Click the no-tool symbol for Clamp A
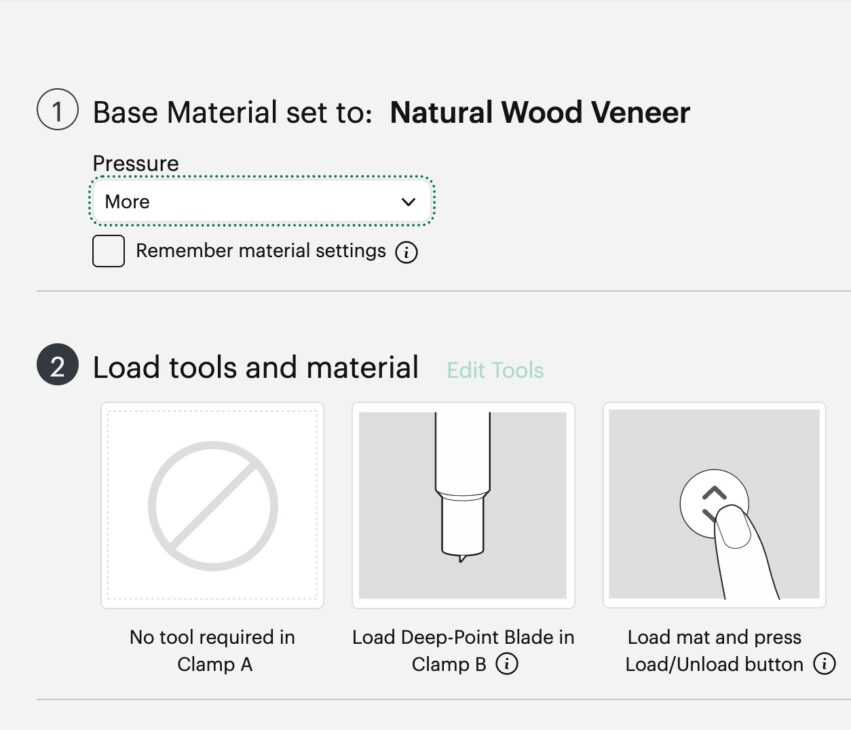Screen dimensions: 851x730 tap(212, 505)
